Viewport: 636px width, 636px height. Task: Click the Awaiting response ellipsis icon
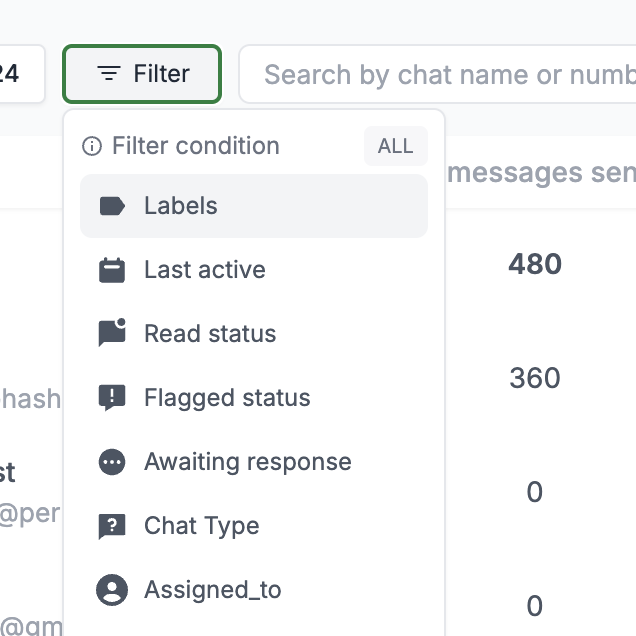point(112,462)
